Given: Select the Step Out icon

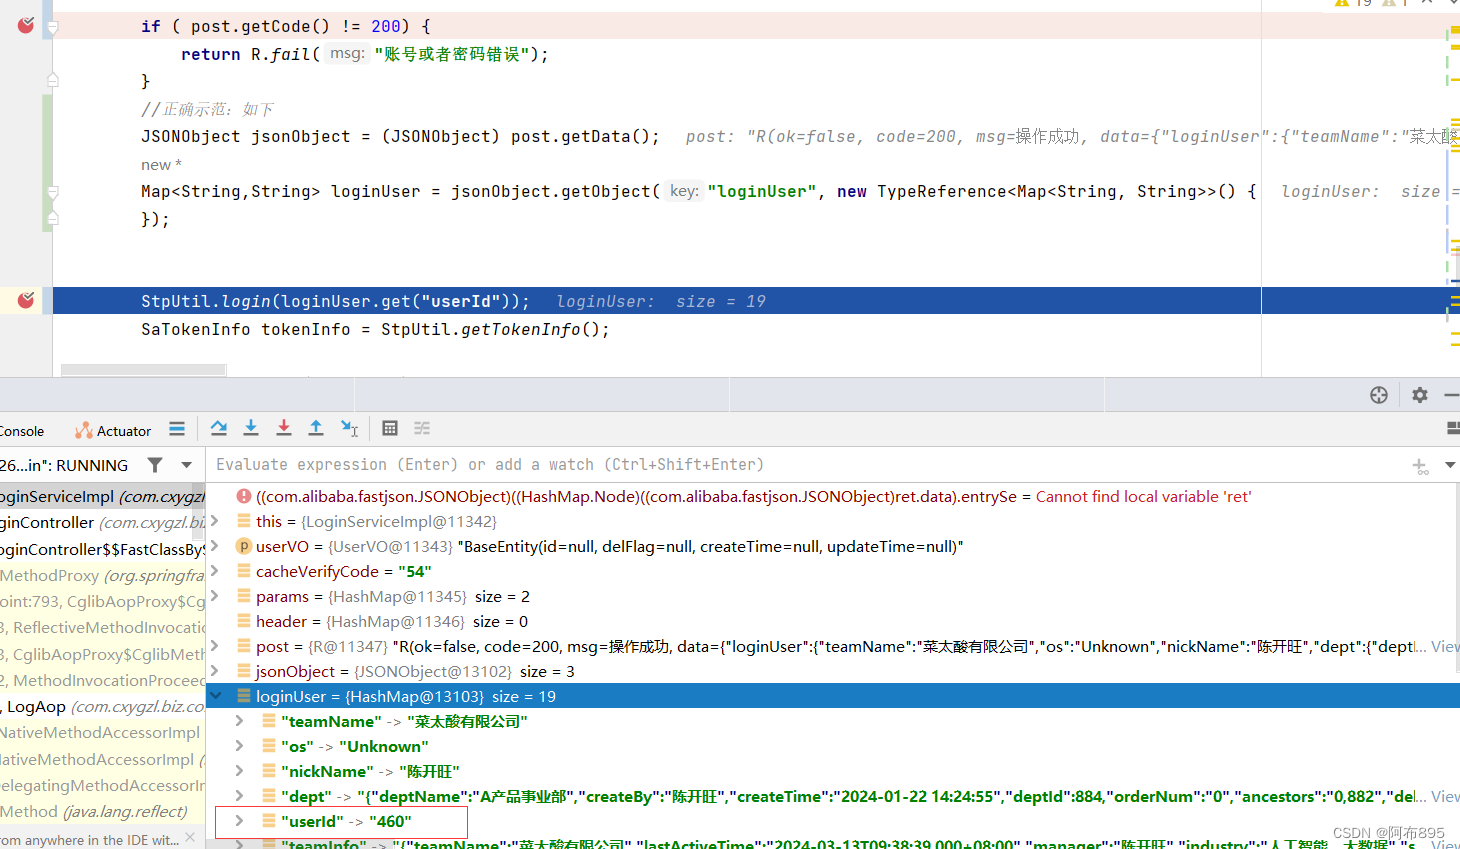Looking at the screenshot, I should 316,428.
